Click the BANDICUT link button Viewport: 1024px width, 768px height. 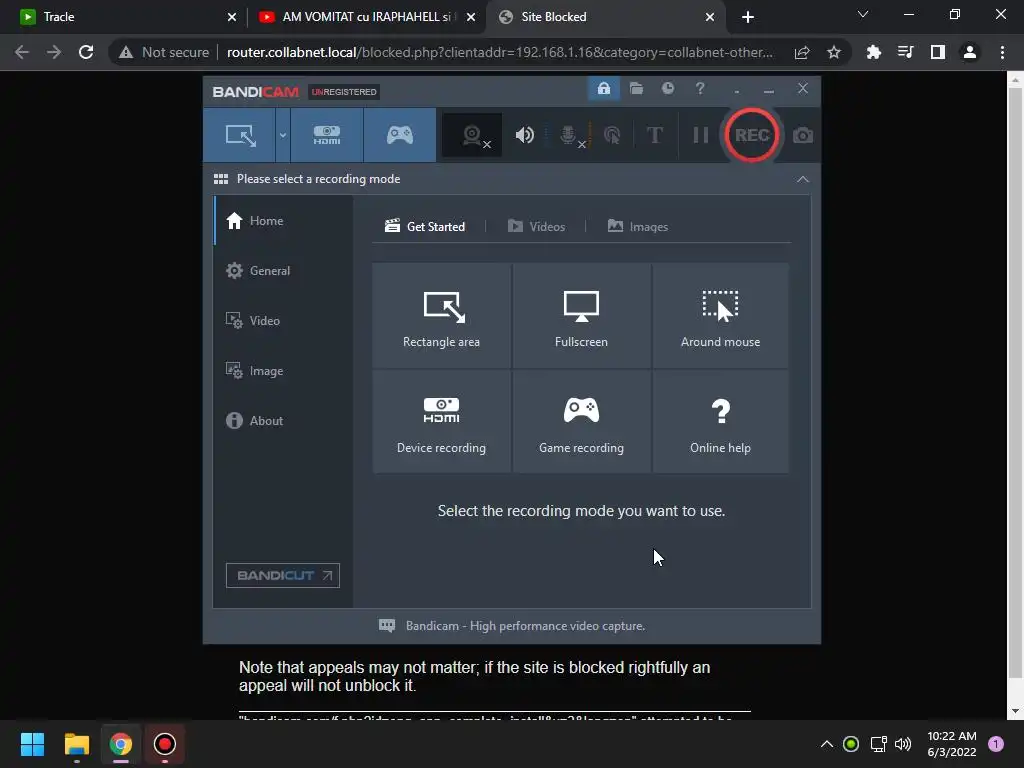283,575
